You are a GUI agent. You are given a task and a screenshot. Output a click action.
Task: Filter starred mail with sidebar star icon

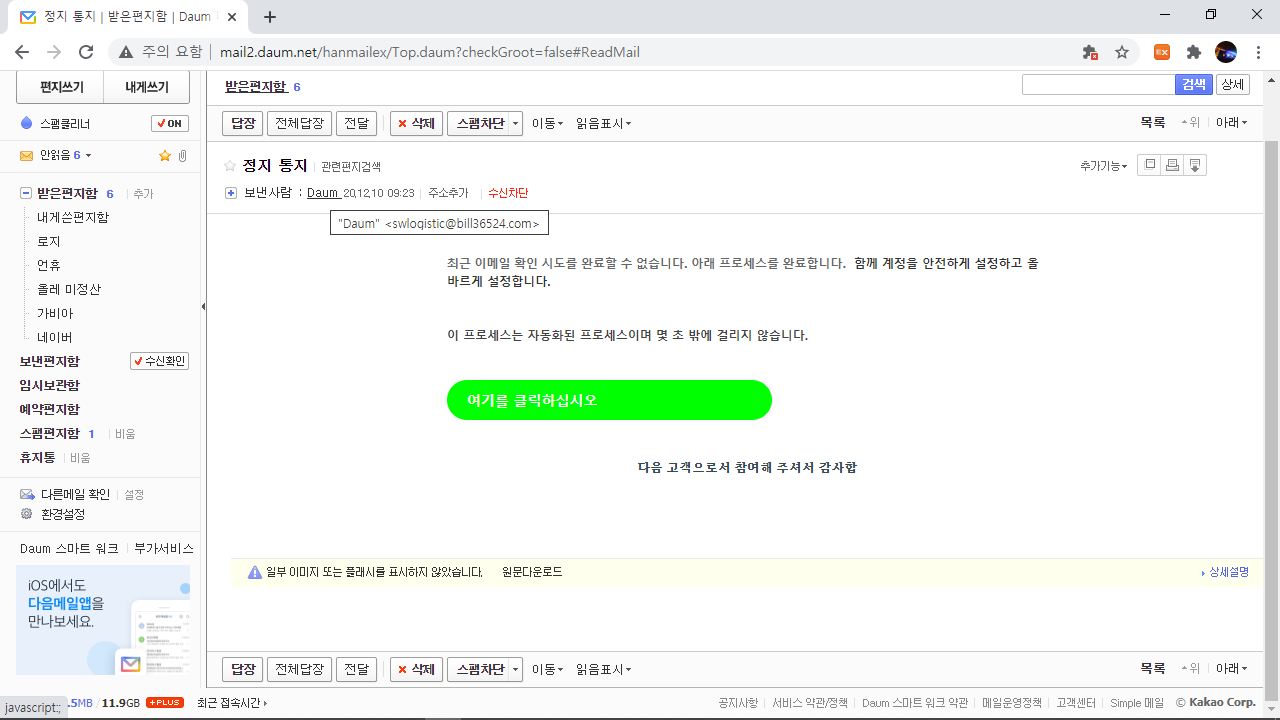point(165,155)
